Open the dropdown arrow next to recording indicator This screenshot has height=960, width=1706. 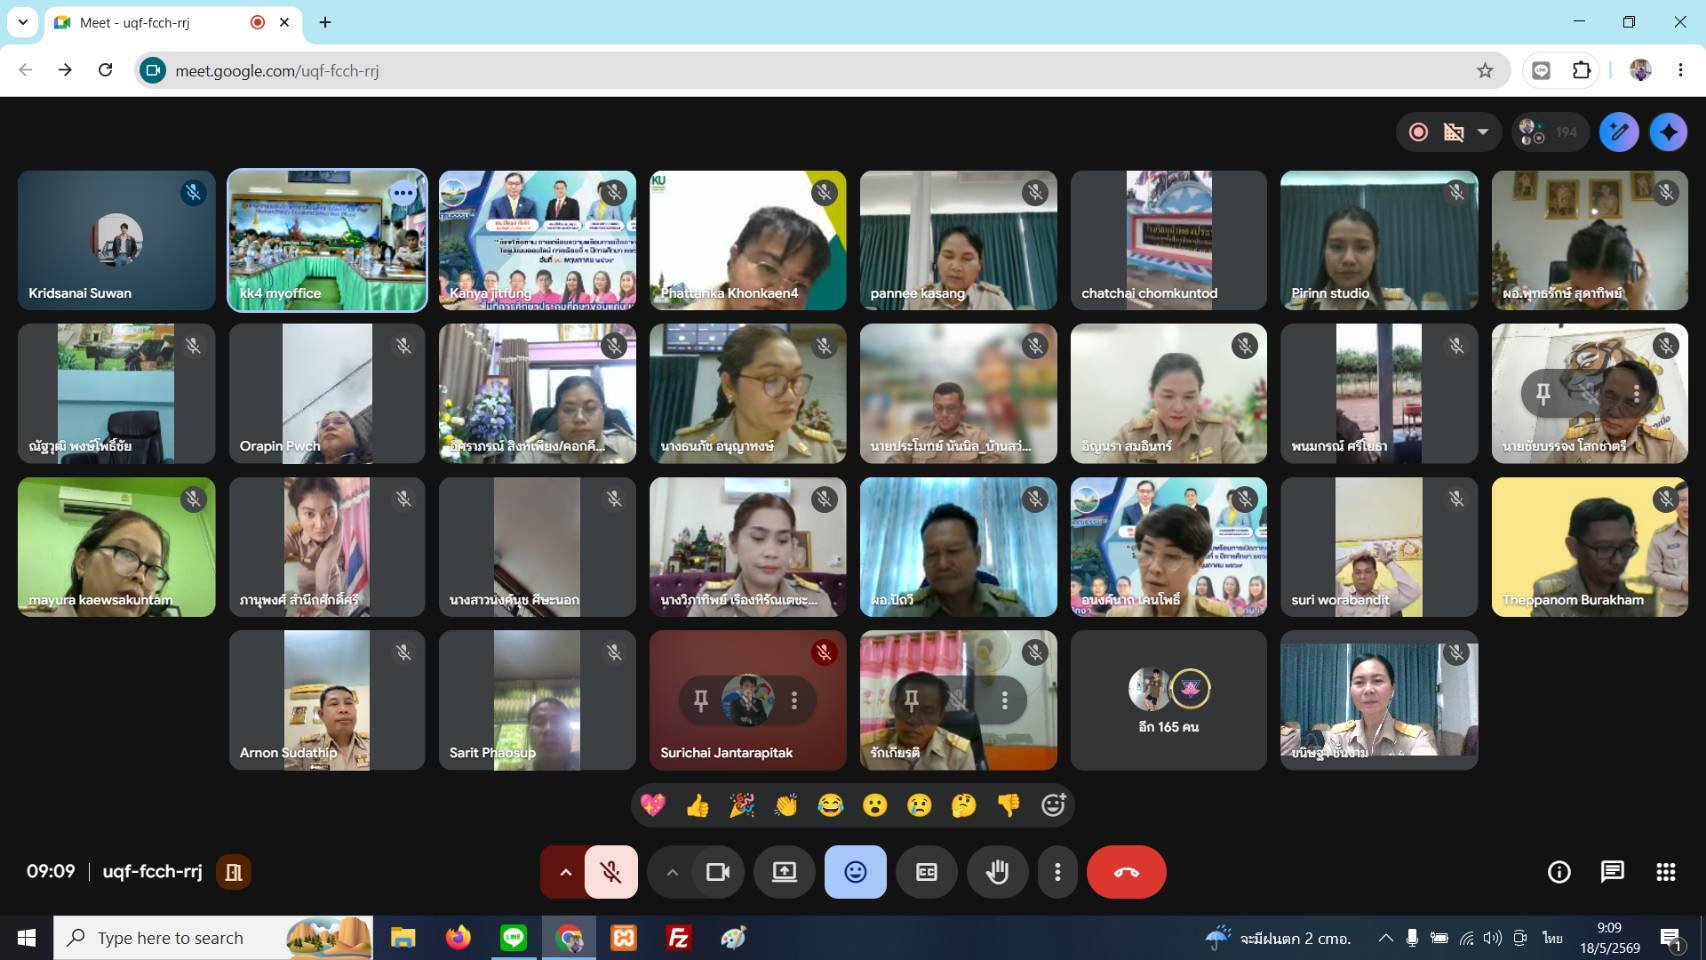(x=1482, y=132)
